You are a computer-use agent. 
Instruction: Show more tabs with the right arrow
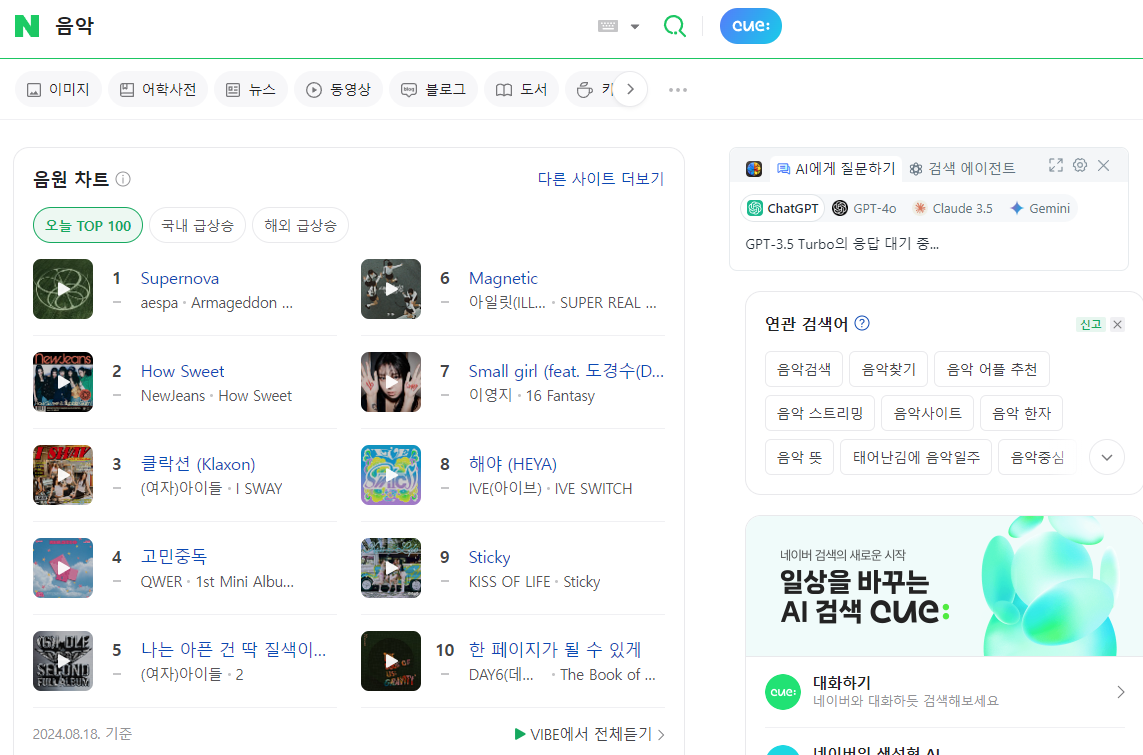click(x=631, y=90)
